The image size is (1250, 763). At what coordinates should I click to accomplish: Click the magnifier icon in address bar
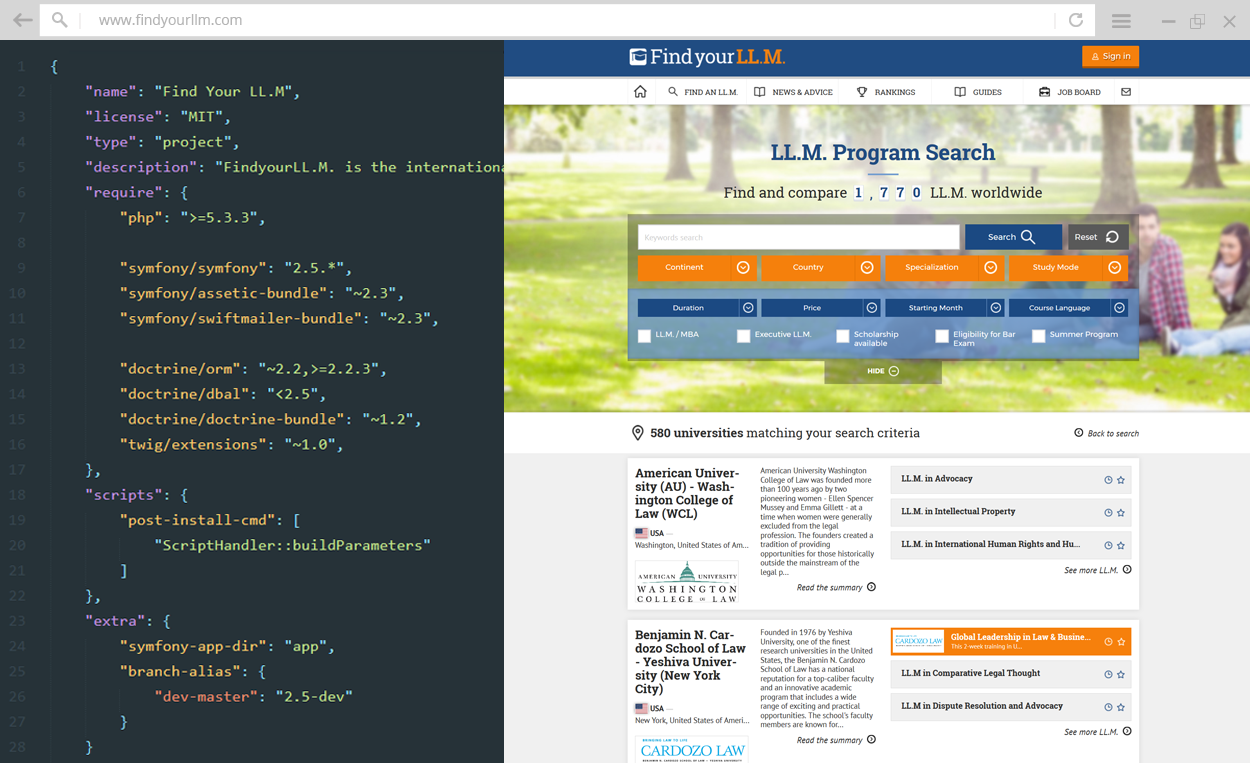click(60, 20)
